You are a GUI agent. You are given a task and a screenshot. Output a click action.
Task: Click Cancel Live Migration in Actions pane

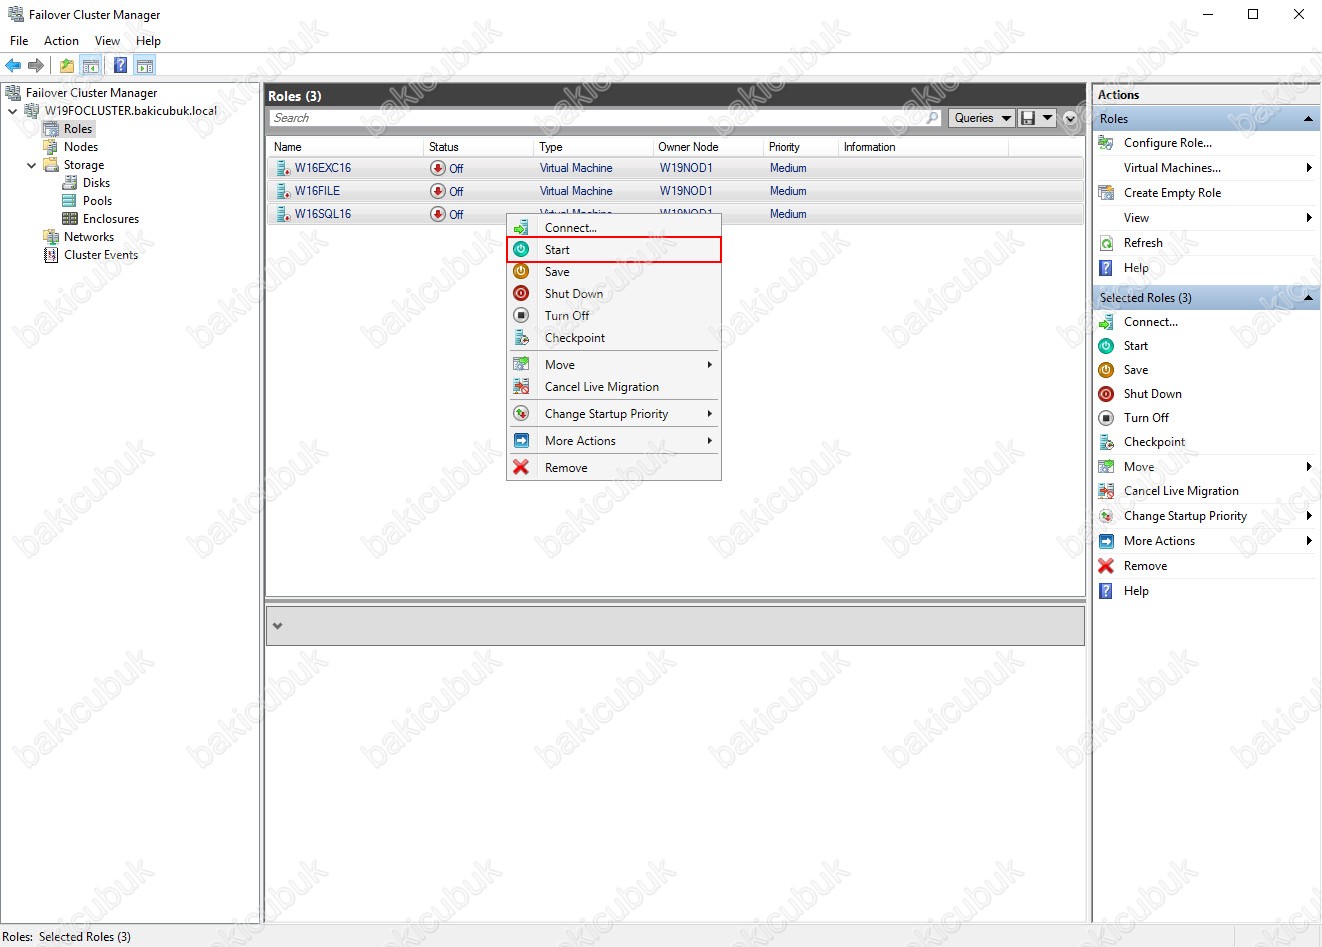pyautogui.click(x=1181, y=491)
